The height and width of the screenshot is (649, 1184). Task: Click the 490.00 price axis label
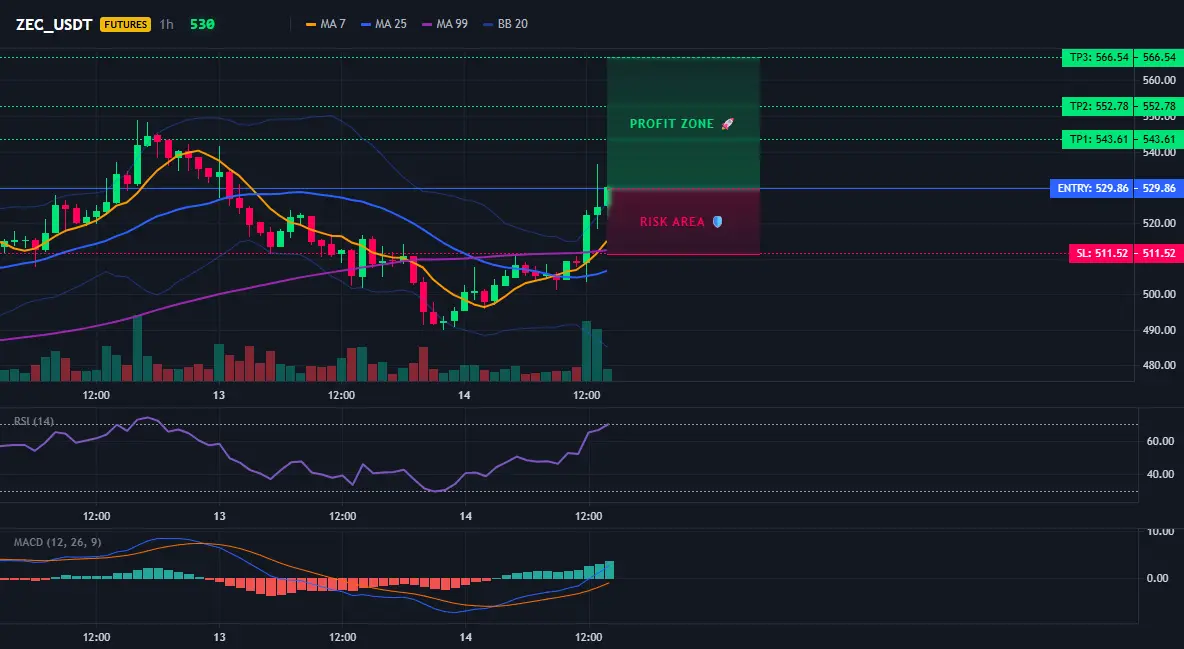coord(1159,330)
